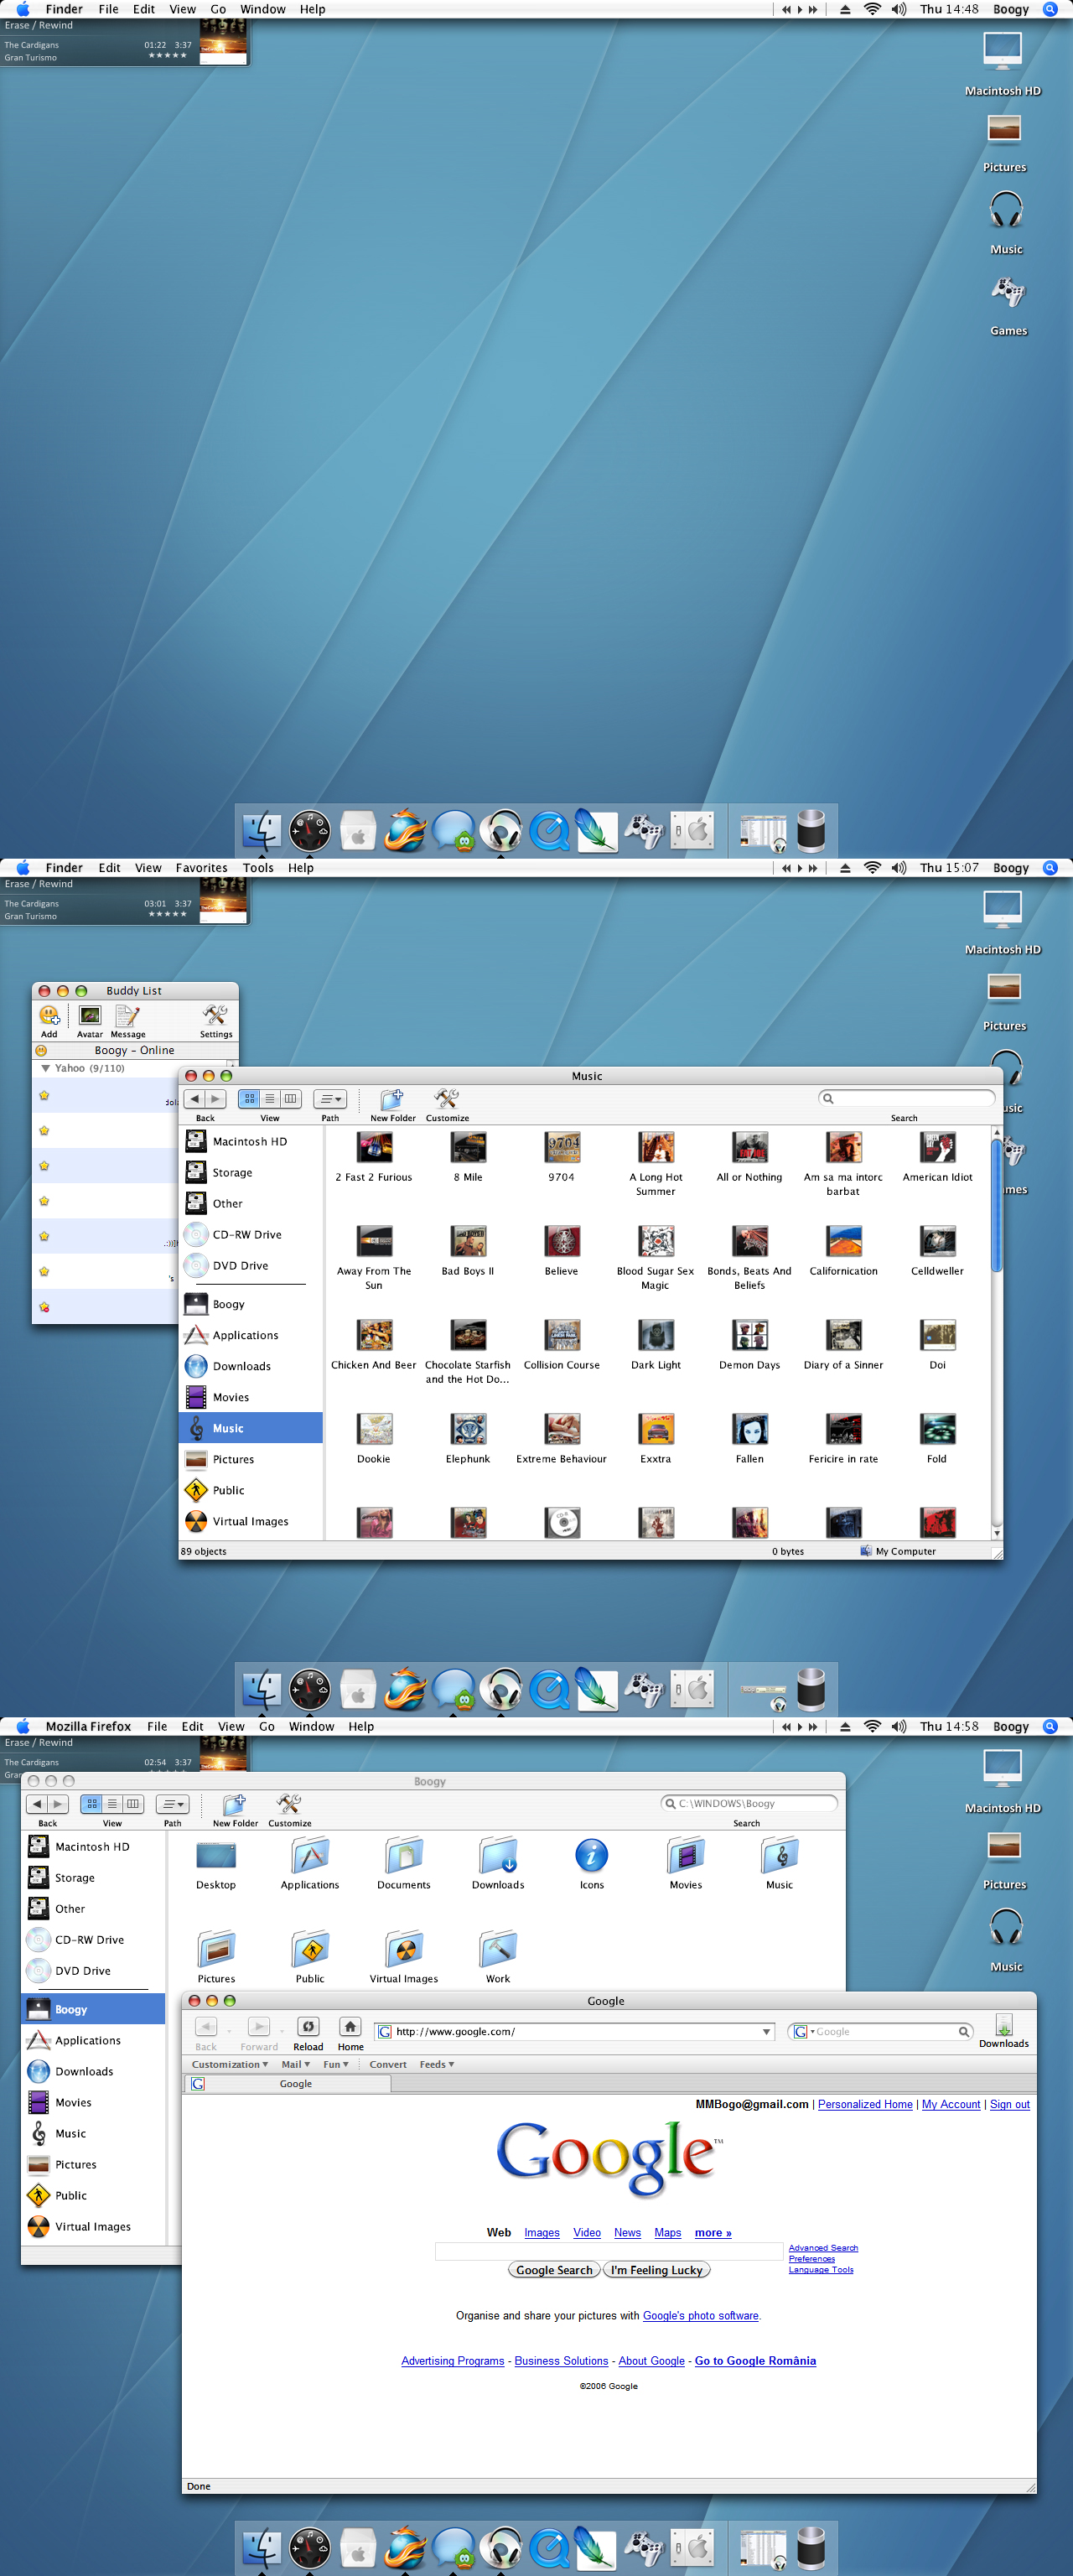The image size is (1073, 2576).
Task: Open Virtual Images in Music window sidebar
Action: pyautogui.click(x=251, y=1521)
